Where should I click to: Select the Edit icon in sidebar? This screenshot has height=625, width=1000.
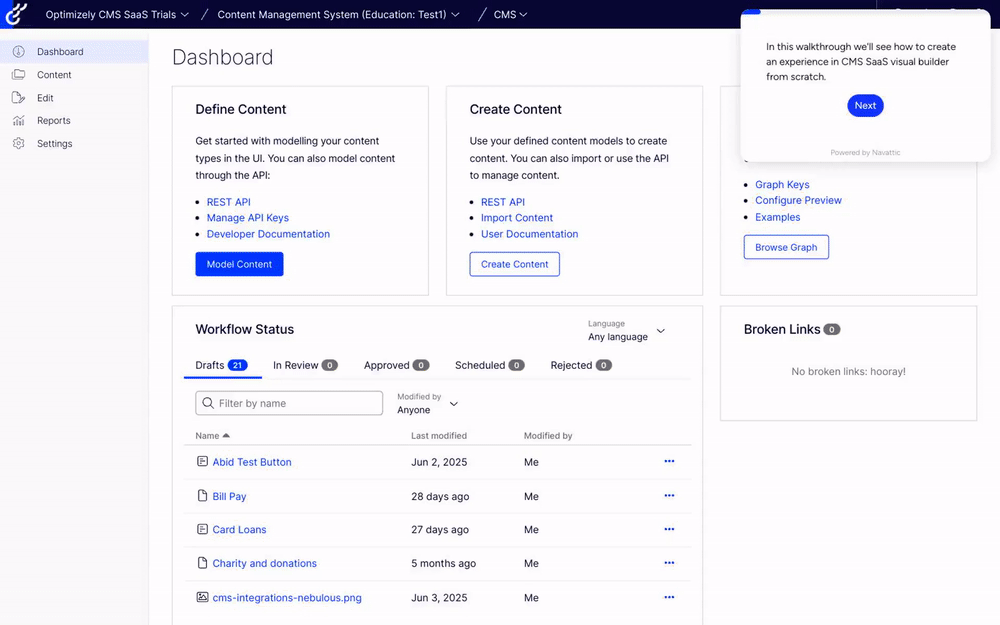pos(18,98)
